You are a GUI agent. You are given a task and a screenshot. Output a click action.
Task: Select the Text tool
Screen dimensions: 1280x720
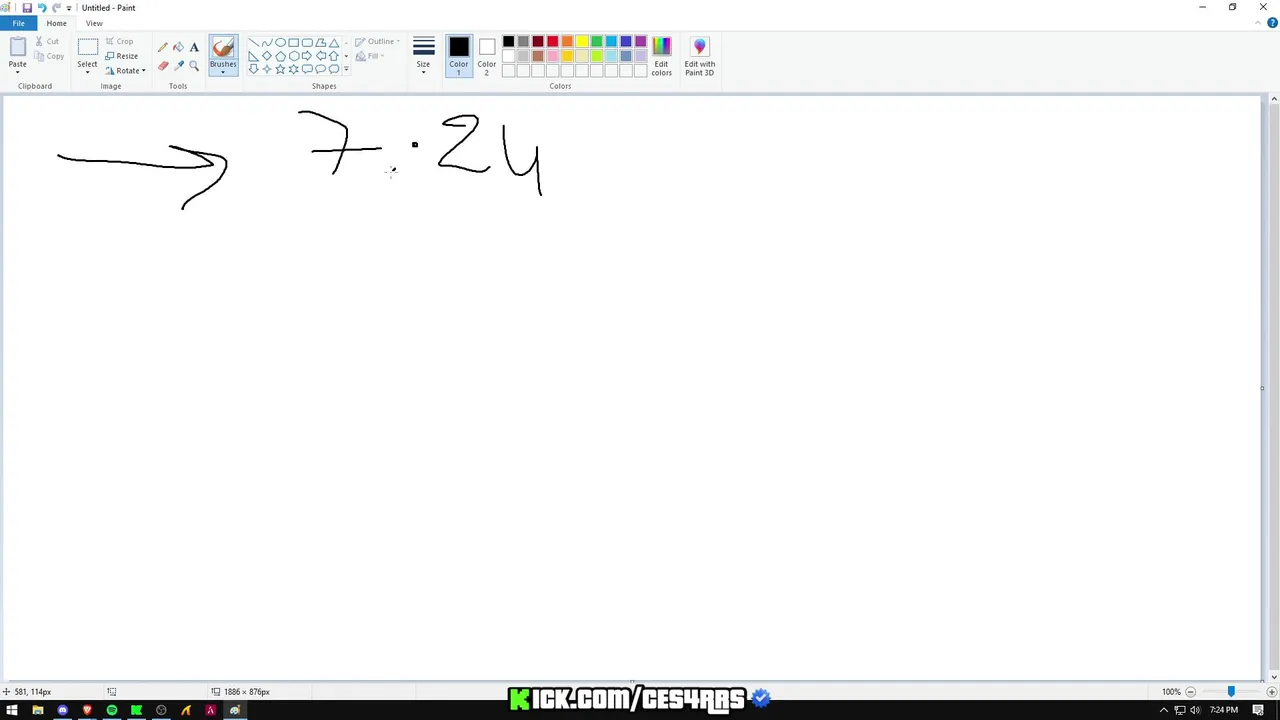194,47
